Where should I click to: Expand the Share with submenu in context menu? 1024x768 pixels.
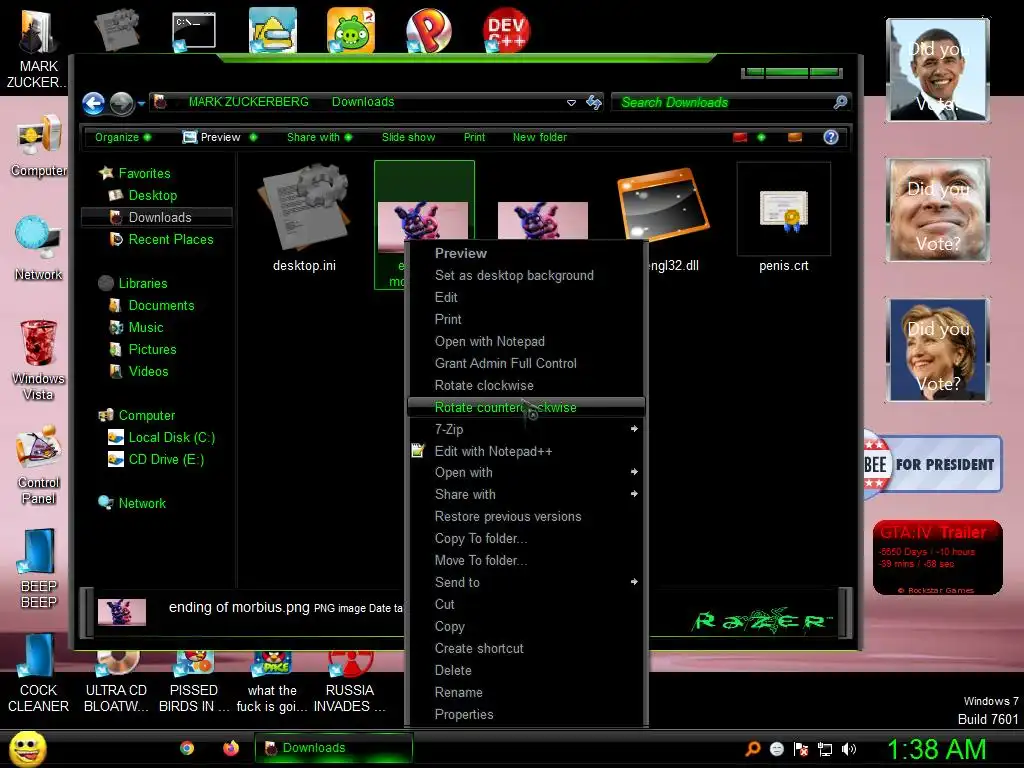click(x=526, y=494)
